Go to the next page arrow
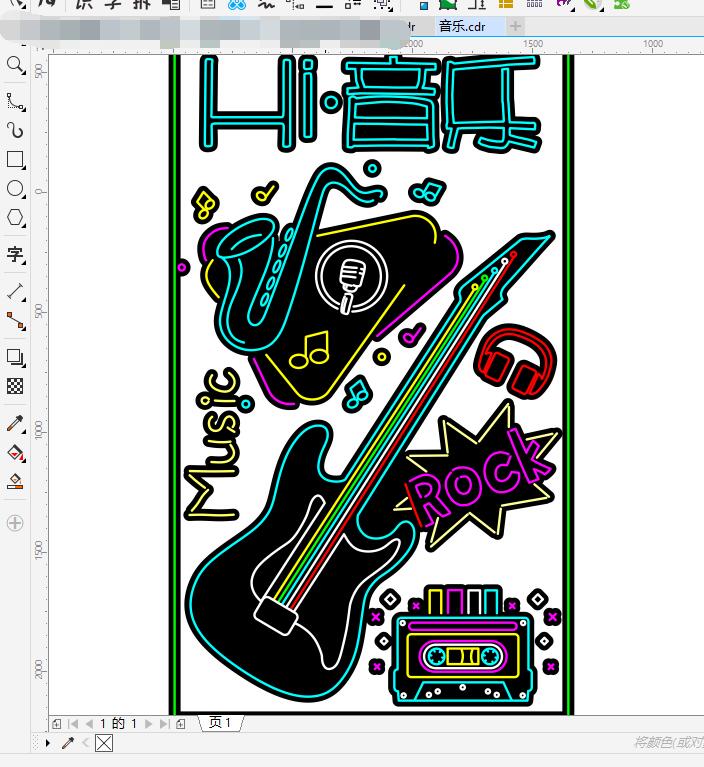 point(149,723)
